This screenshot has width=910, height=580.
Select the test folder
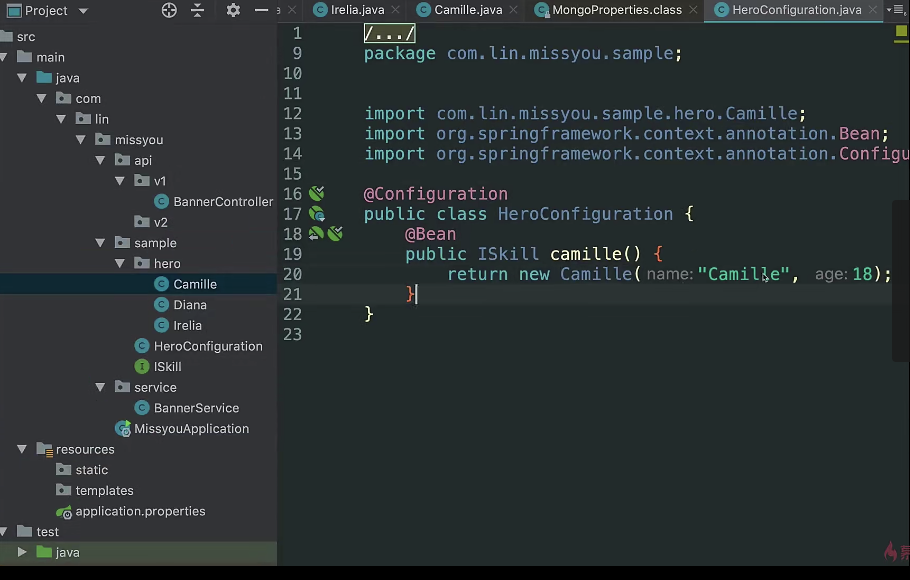coord(47,532)
